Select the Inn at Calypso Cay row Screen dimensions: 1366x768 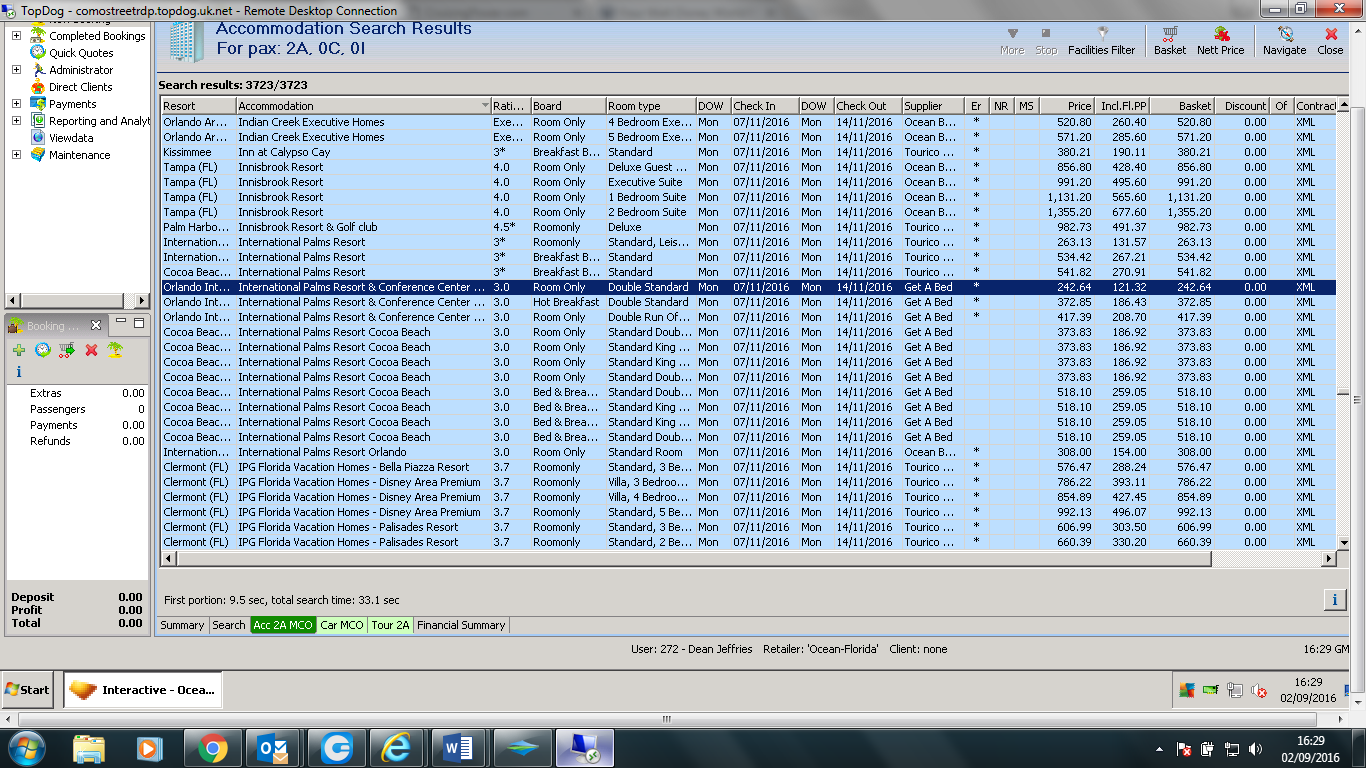coord(748,152)
